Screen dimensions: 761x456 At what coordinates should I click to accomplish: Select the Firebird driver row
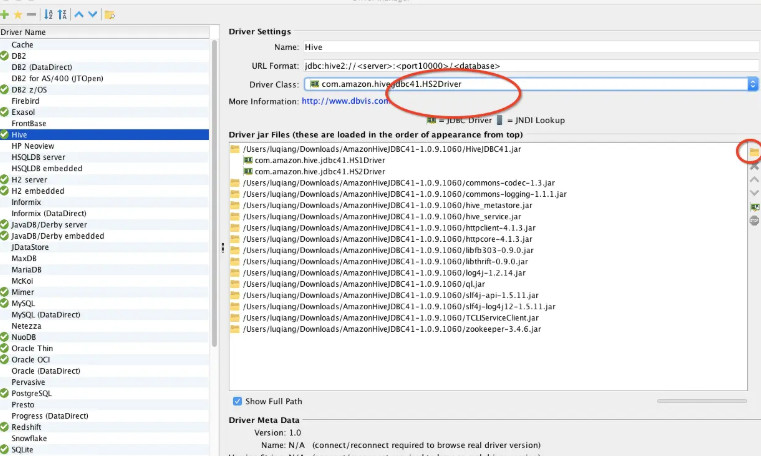[105, 101]
